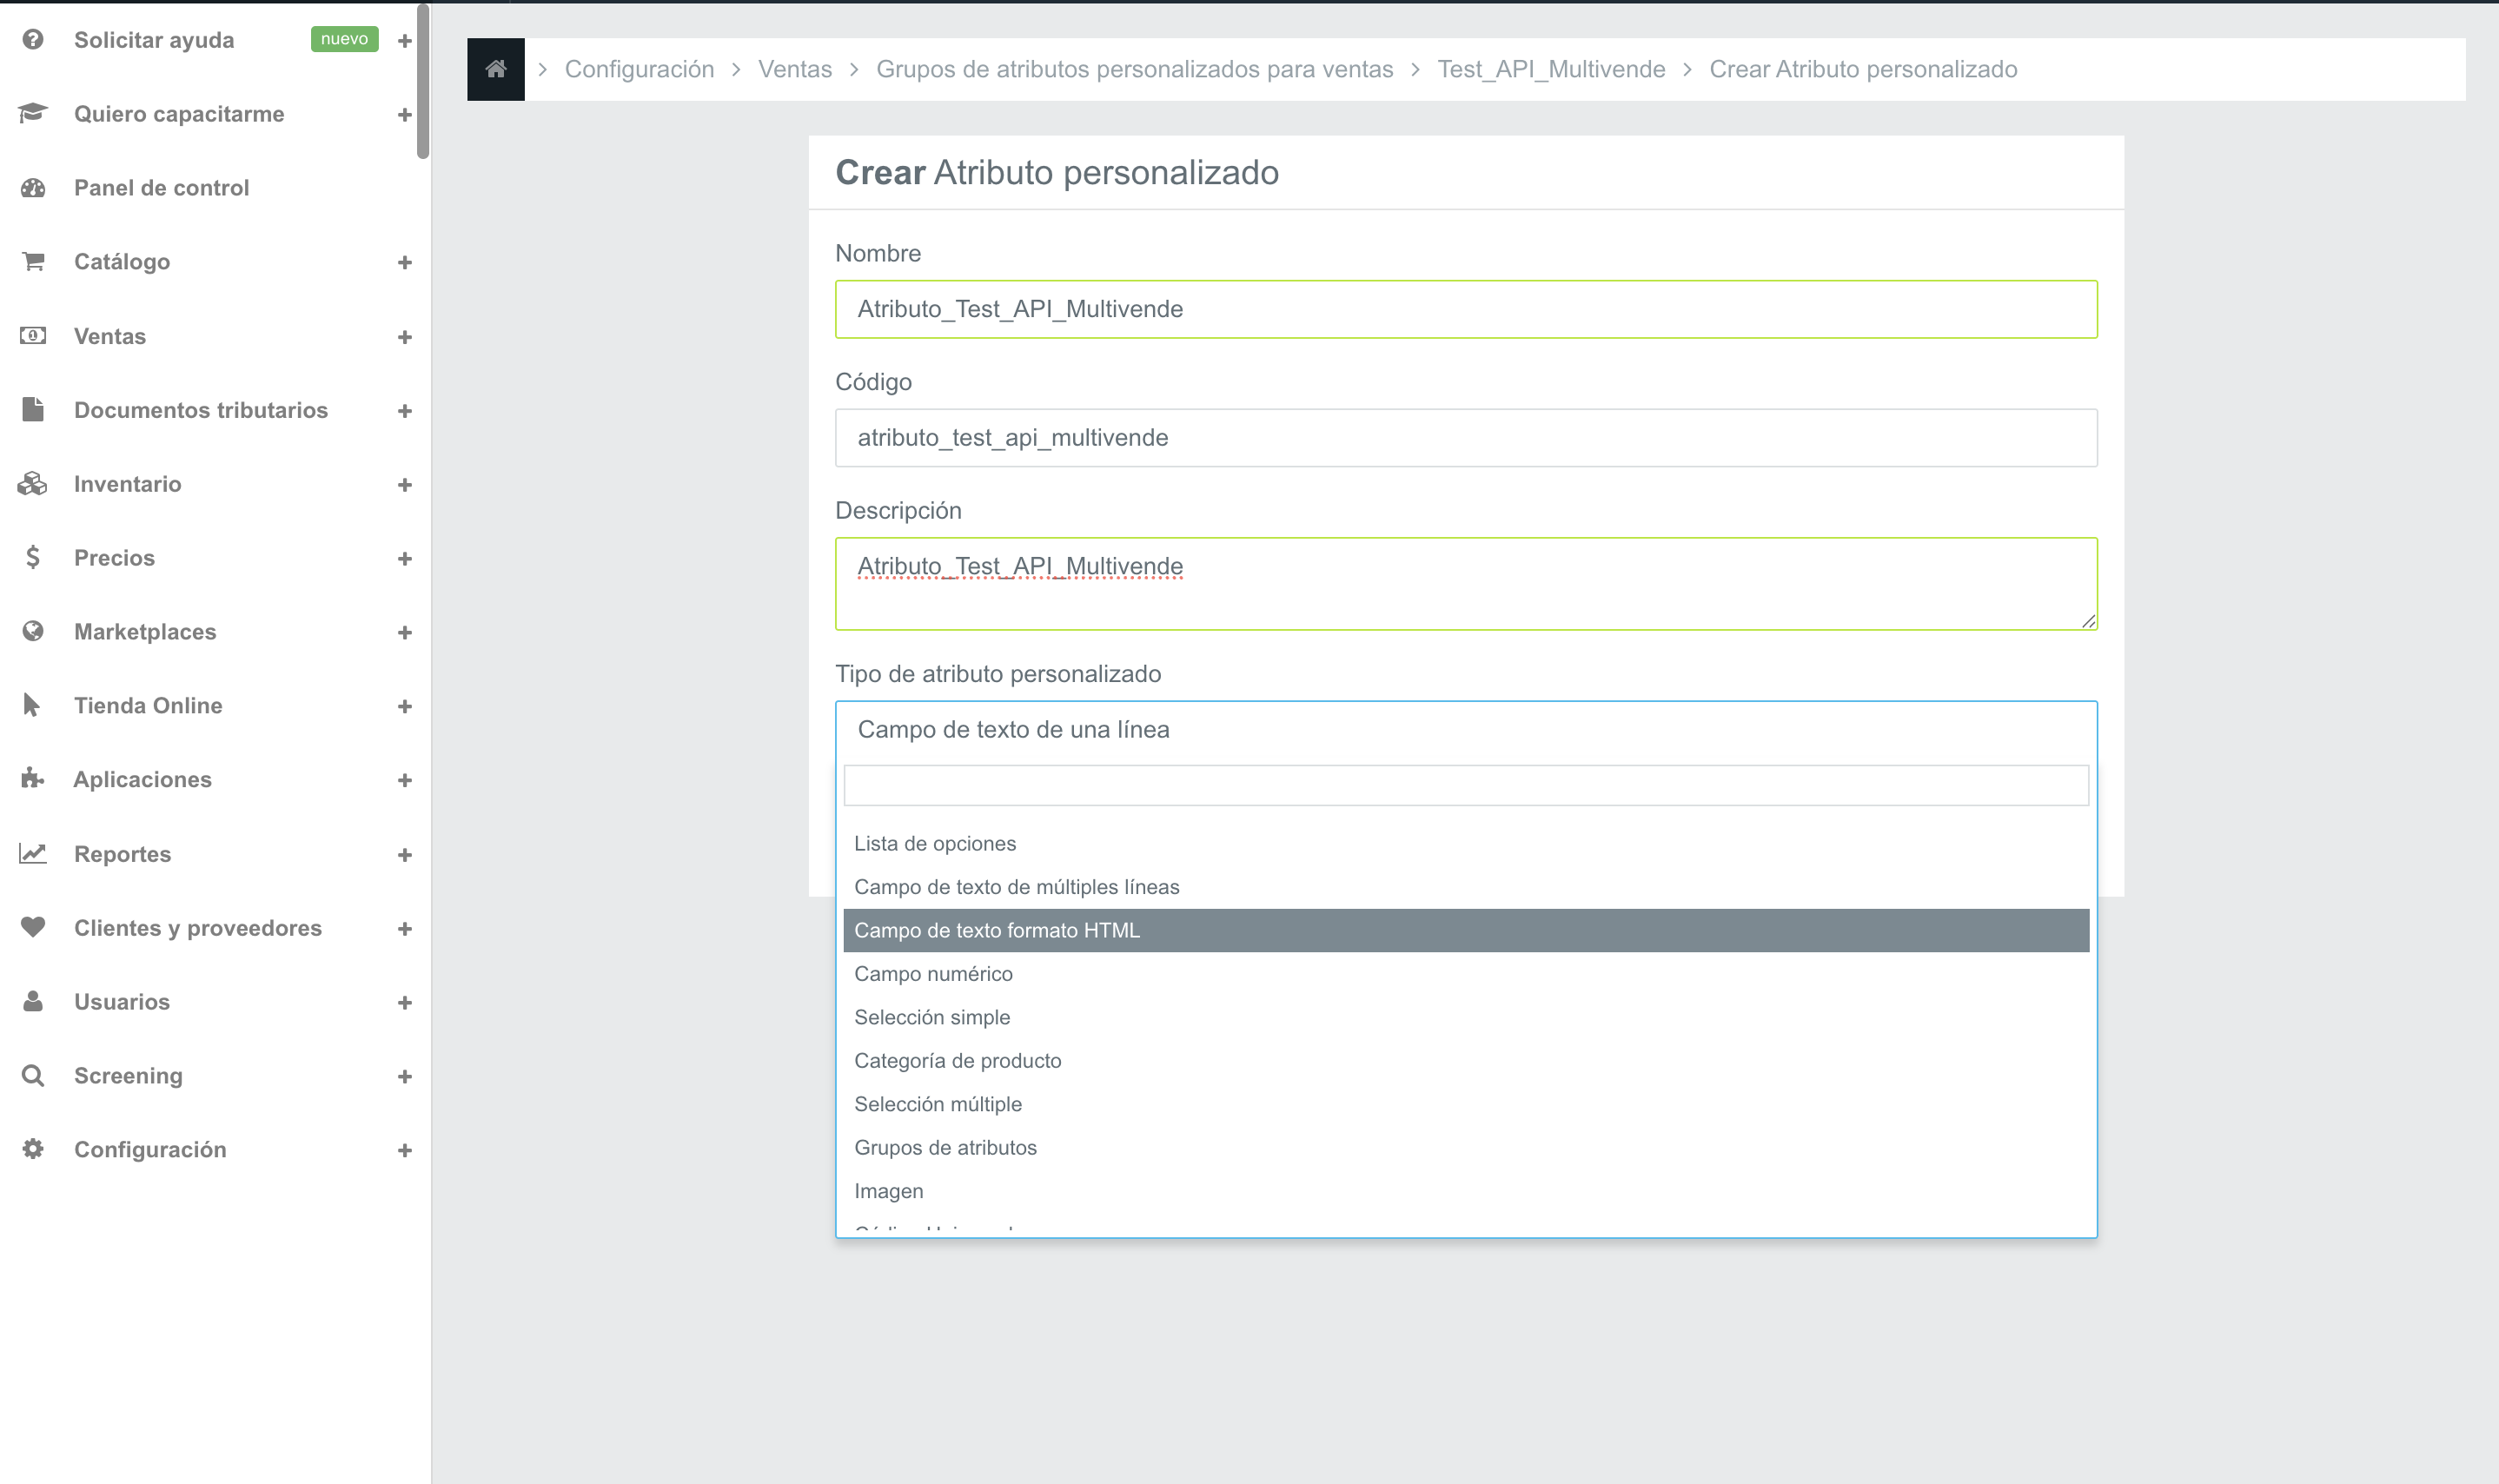Image resolution: width=2499 pixels, height=1484 pixels.
Task: Pick Lista de opciones option
Action: click(935, 843)
